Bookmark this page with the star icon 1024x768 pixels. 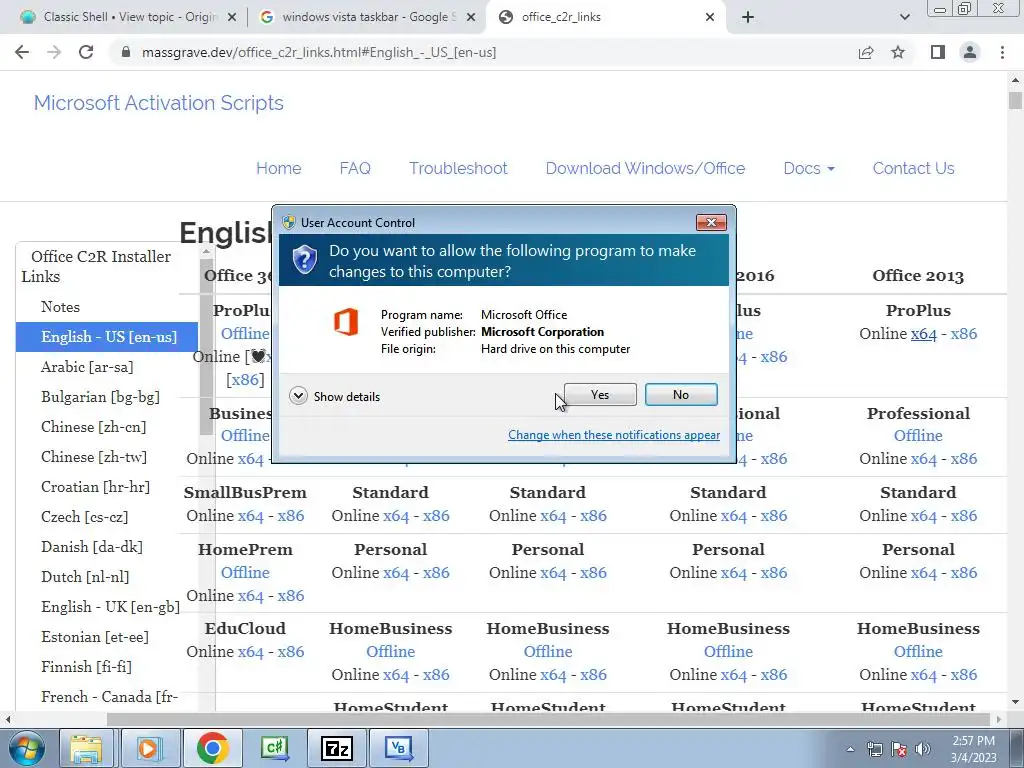tap(898, 52)
